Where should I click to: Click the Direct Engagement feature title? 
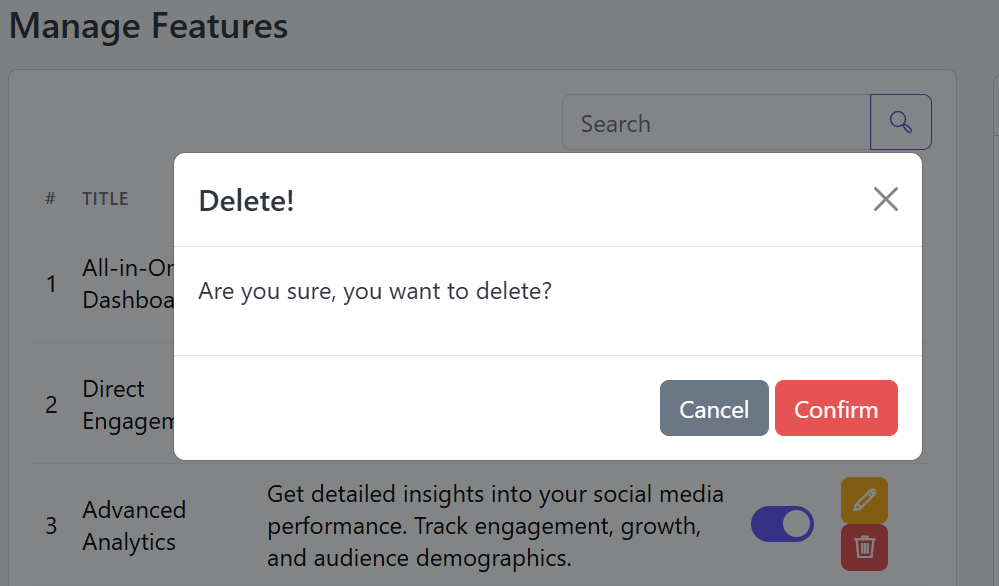pos(127,404)
